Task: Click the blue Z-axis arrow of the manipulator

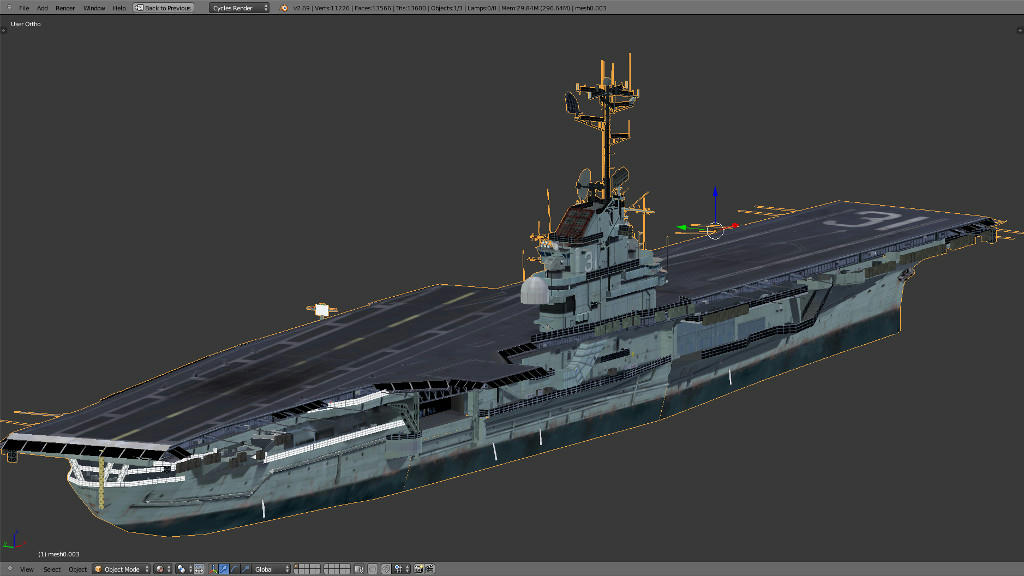Action: pos(714,193)
